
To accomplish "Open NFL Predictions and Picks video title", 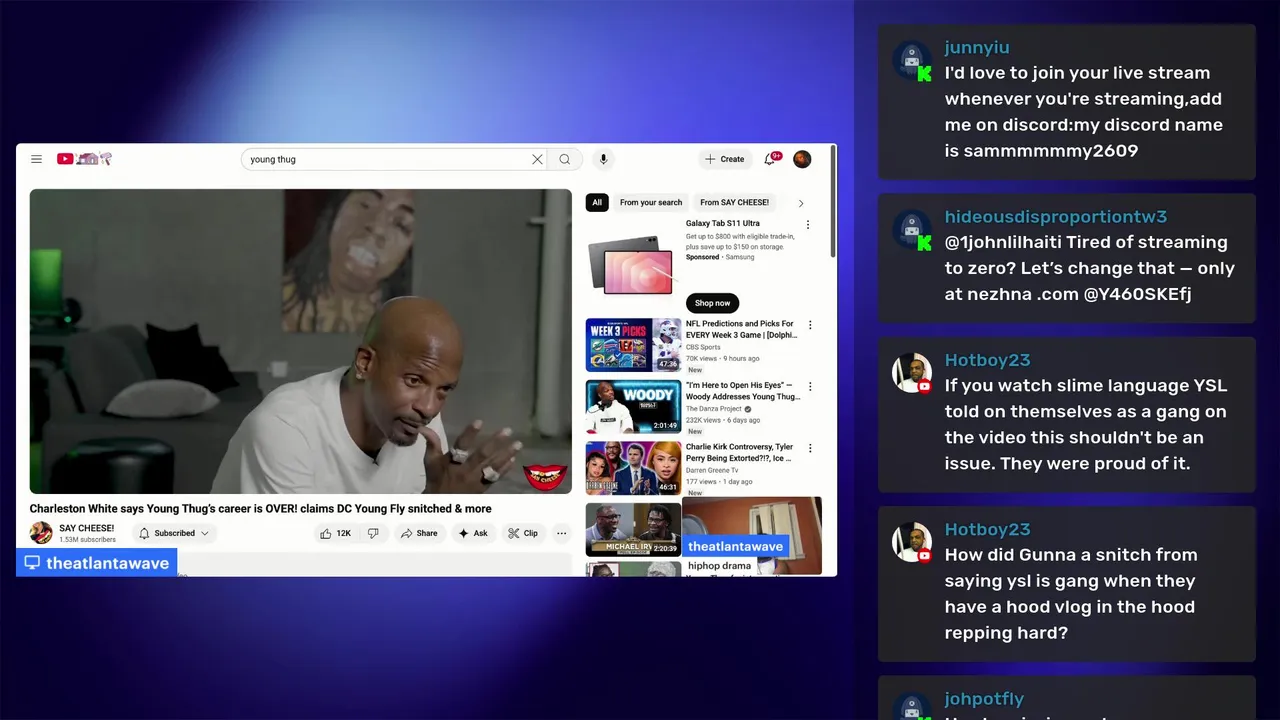I will [740, 330].
